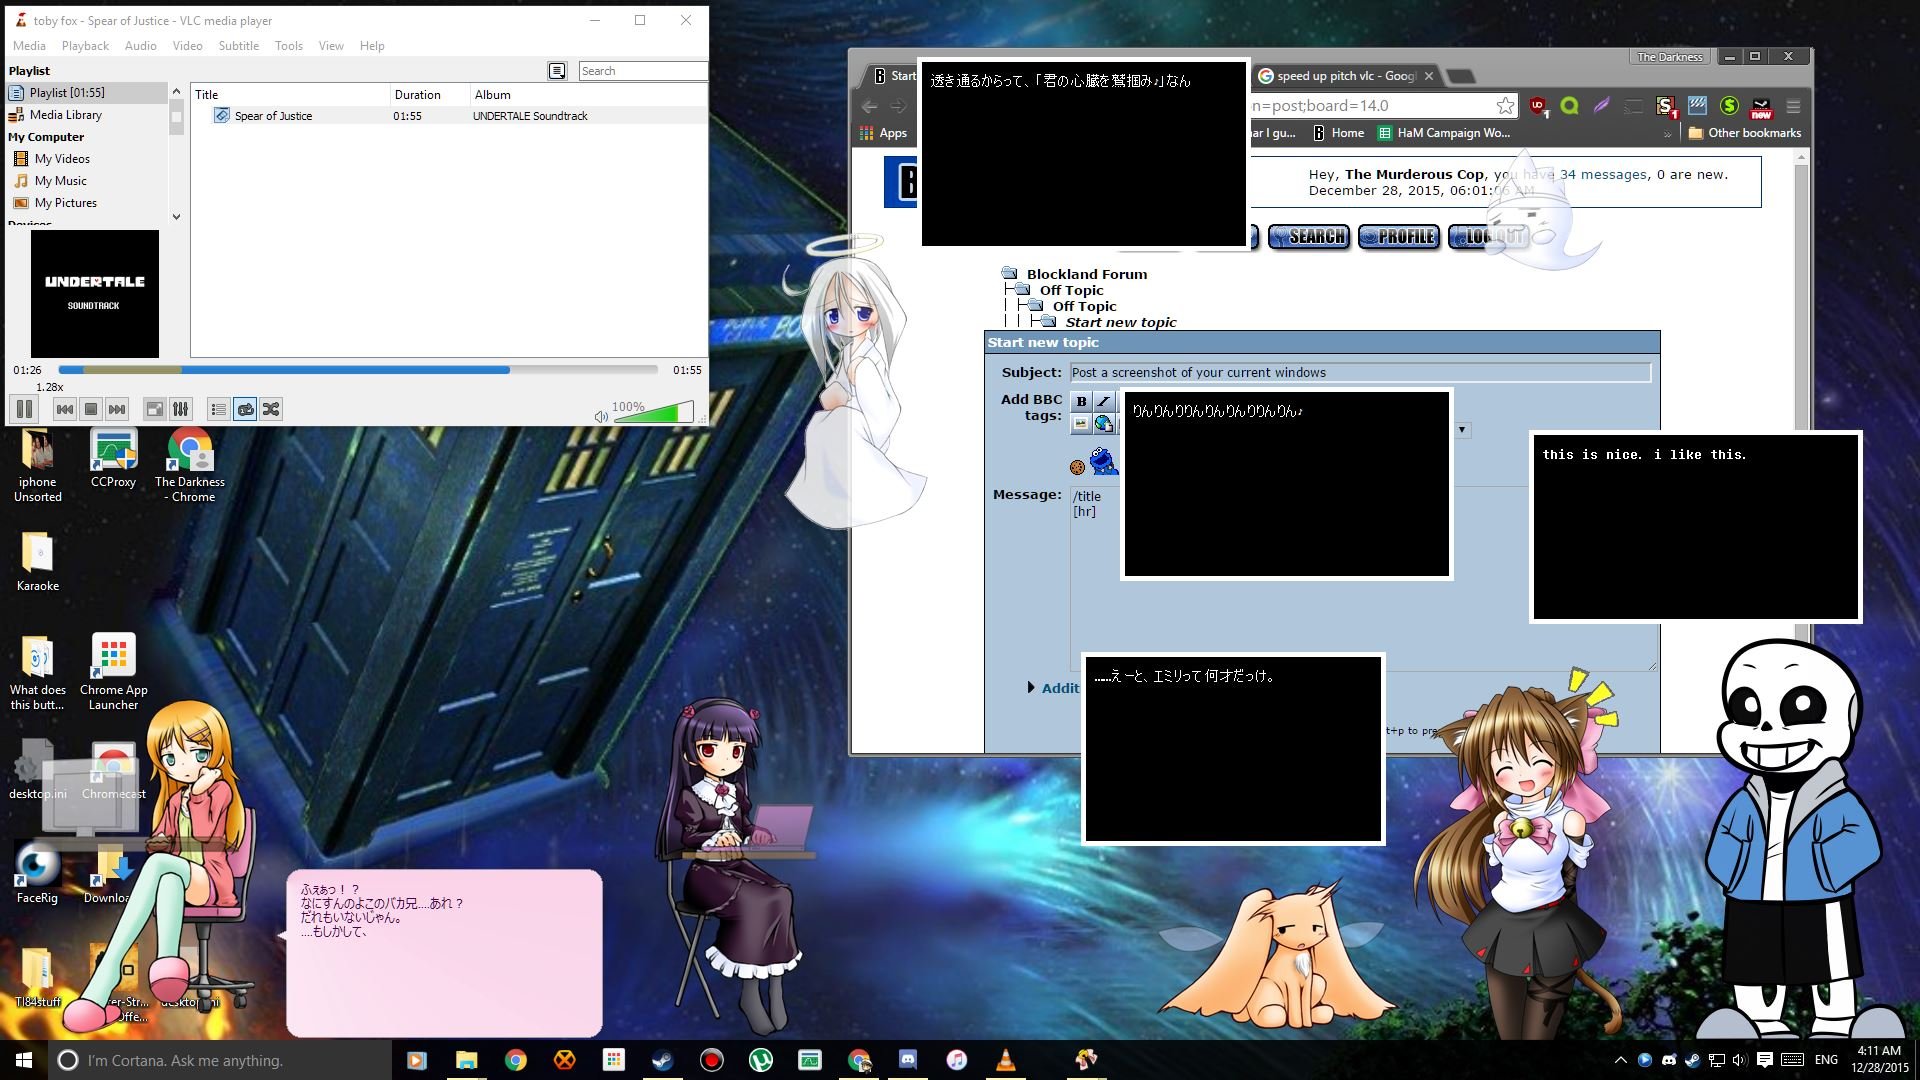Click Chrome cast extension icon
1920x1080 pixels.
point(1633,106)
